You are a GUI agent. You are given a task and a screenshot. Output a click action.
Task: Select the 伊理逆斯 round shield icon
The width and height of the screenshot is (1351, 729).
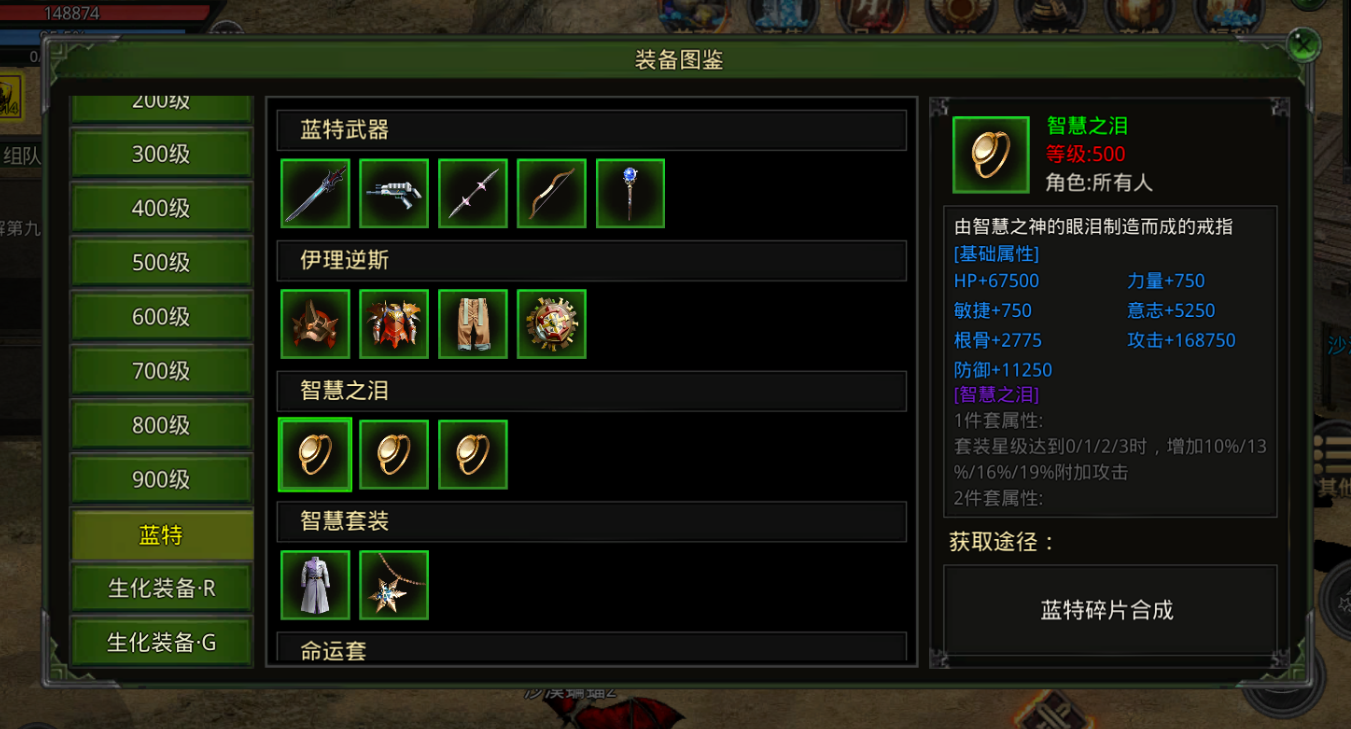coord(552,324)
